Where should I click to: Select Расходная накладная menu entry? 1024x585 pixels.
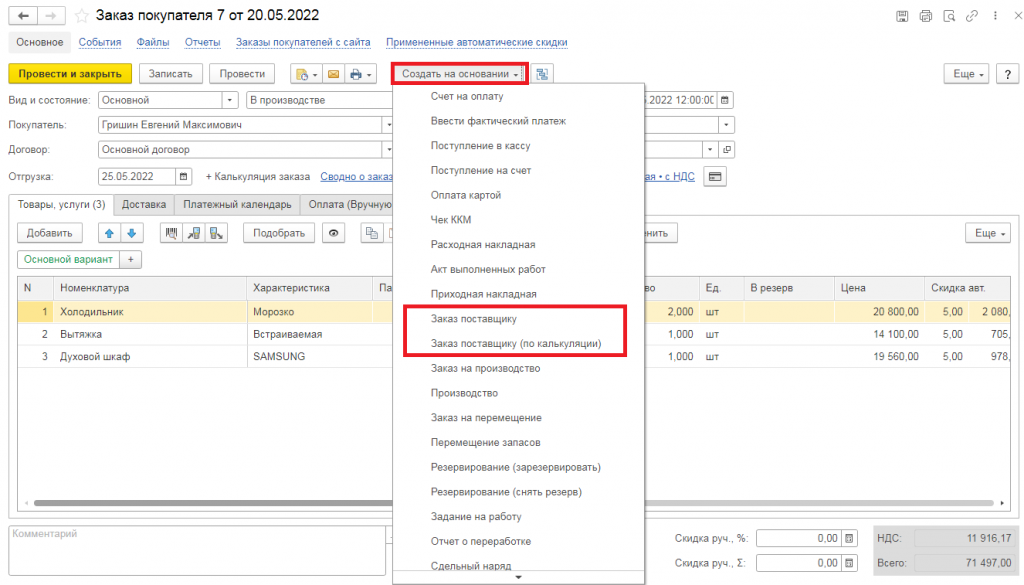[x=483, y=244]
